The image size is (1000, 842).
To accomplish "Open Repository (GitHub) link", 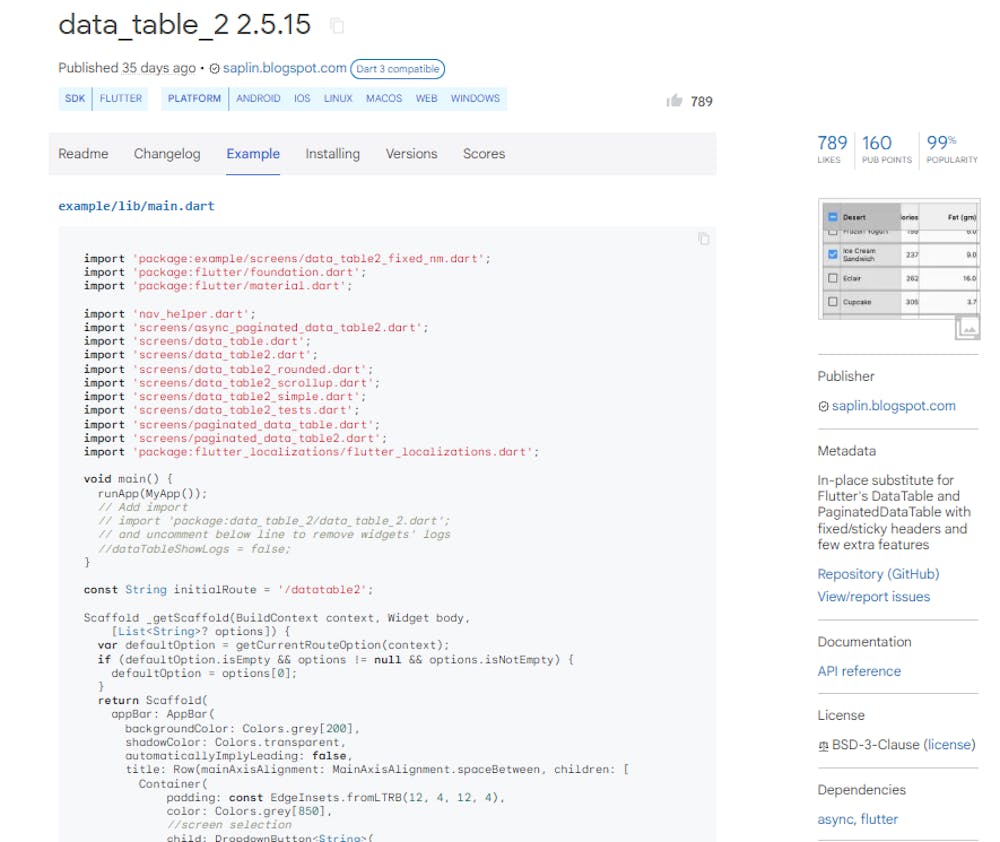I will point(878,574).
